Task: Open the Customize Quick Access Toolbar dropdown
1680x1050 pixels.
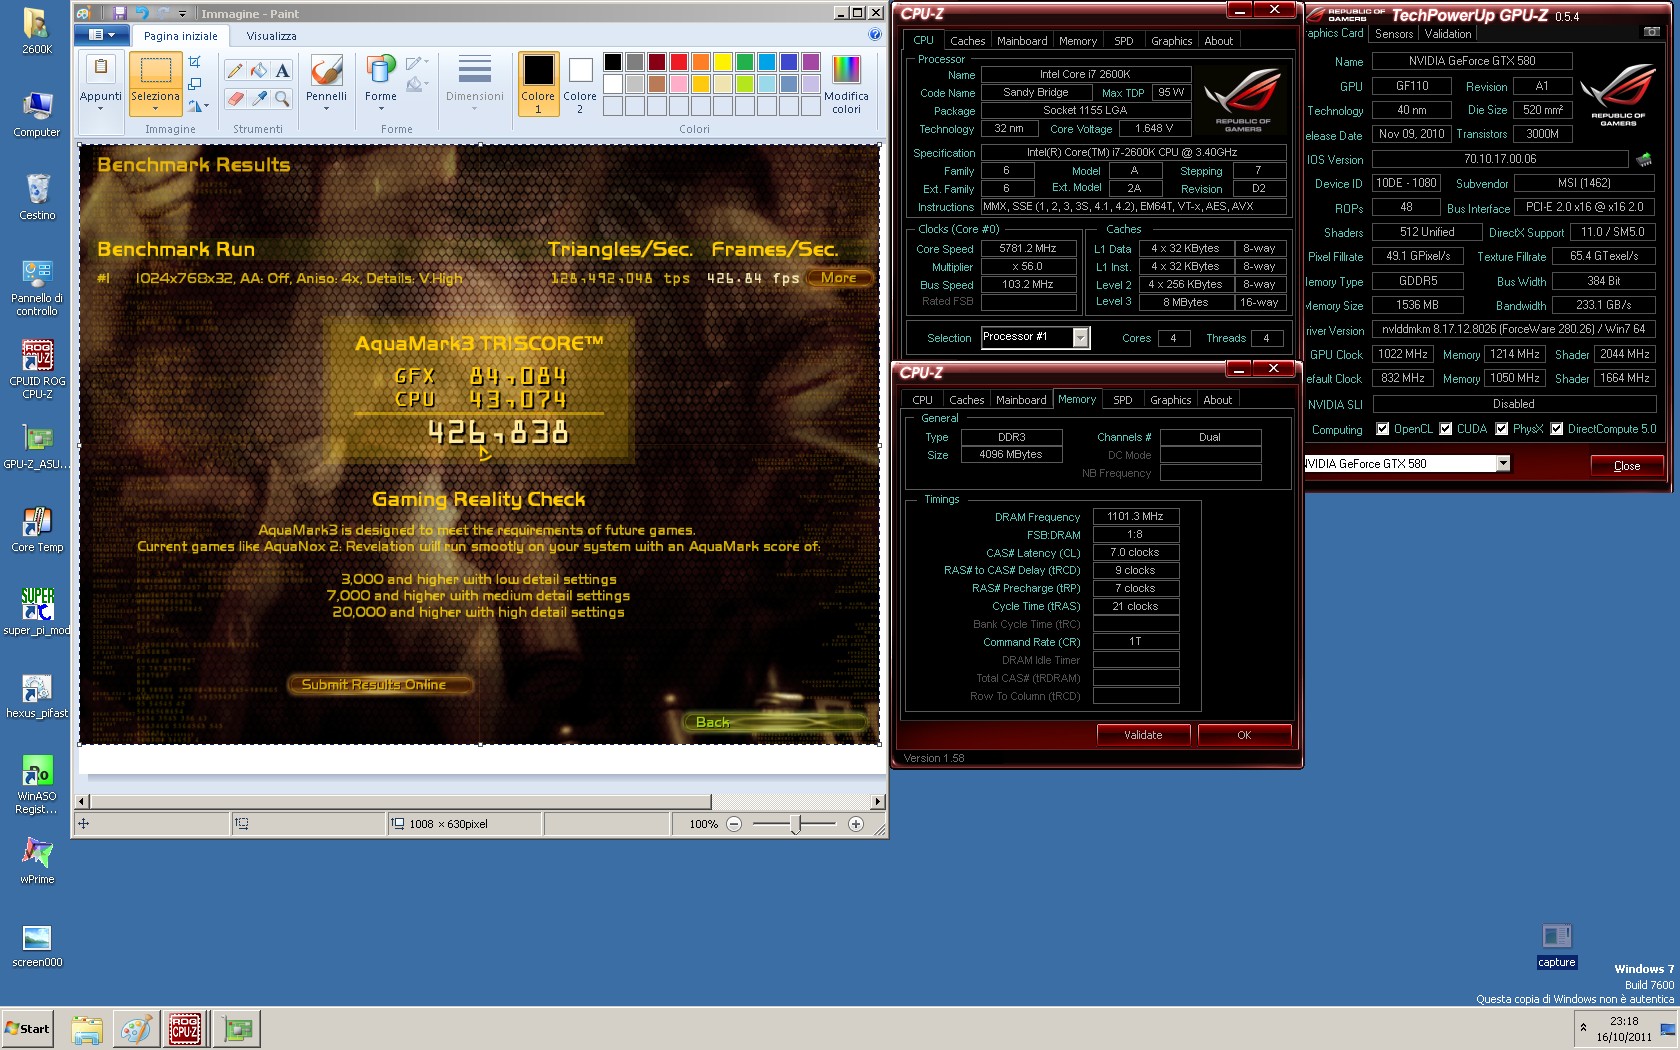Action: [x=182, y=14]
